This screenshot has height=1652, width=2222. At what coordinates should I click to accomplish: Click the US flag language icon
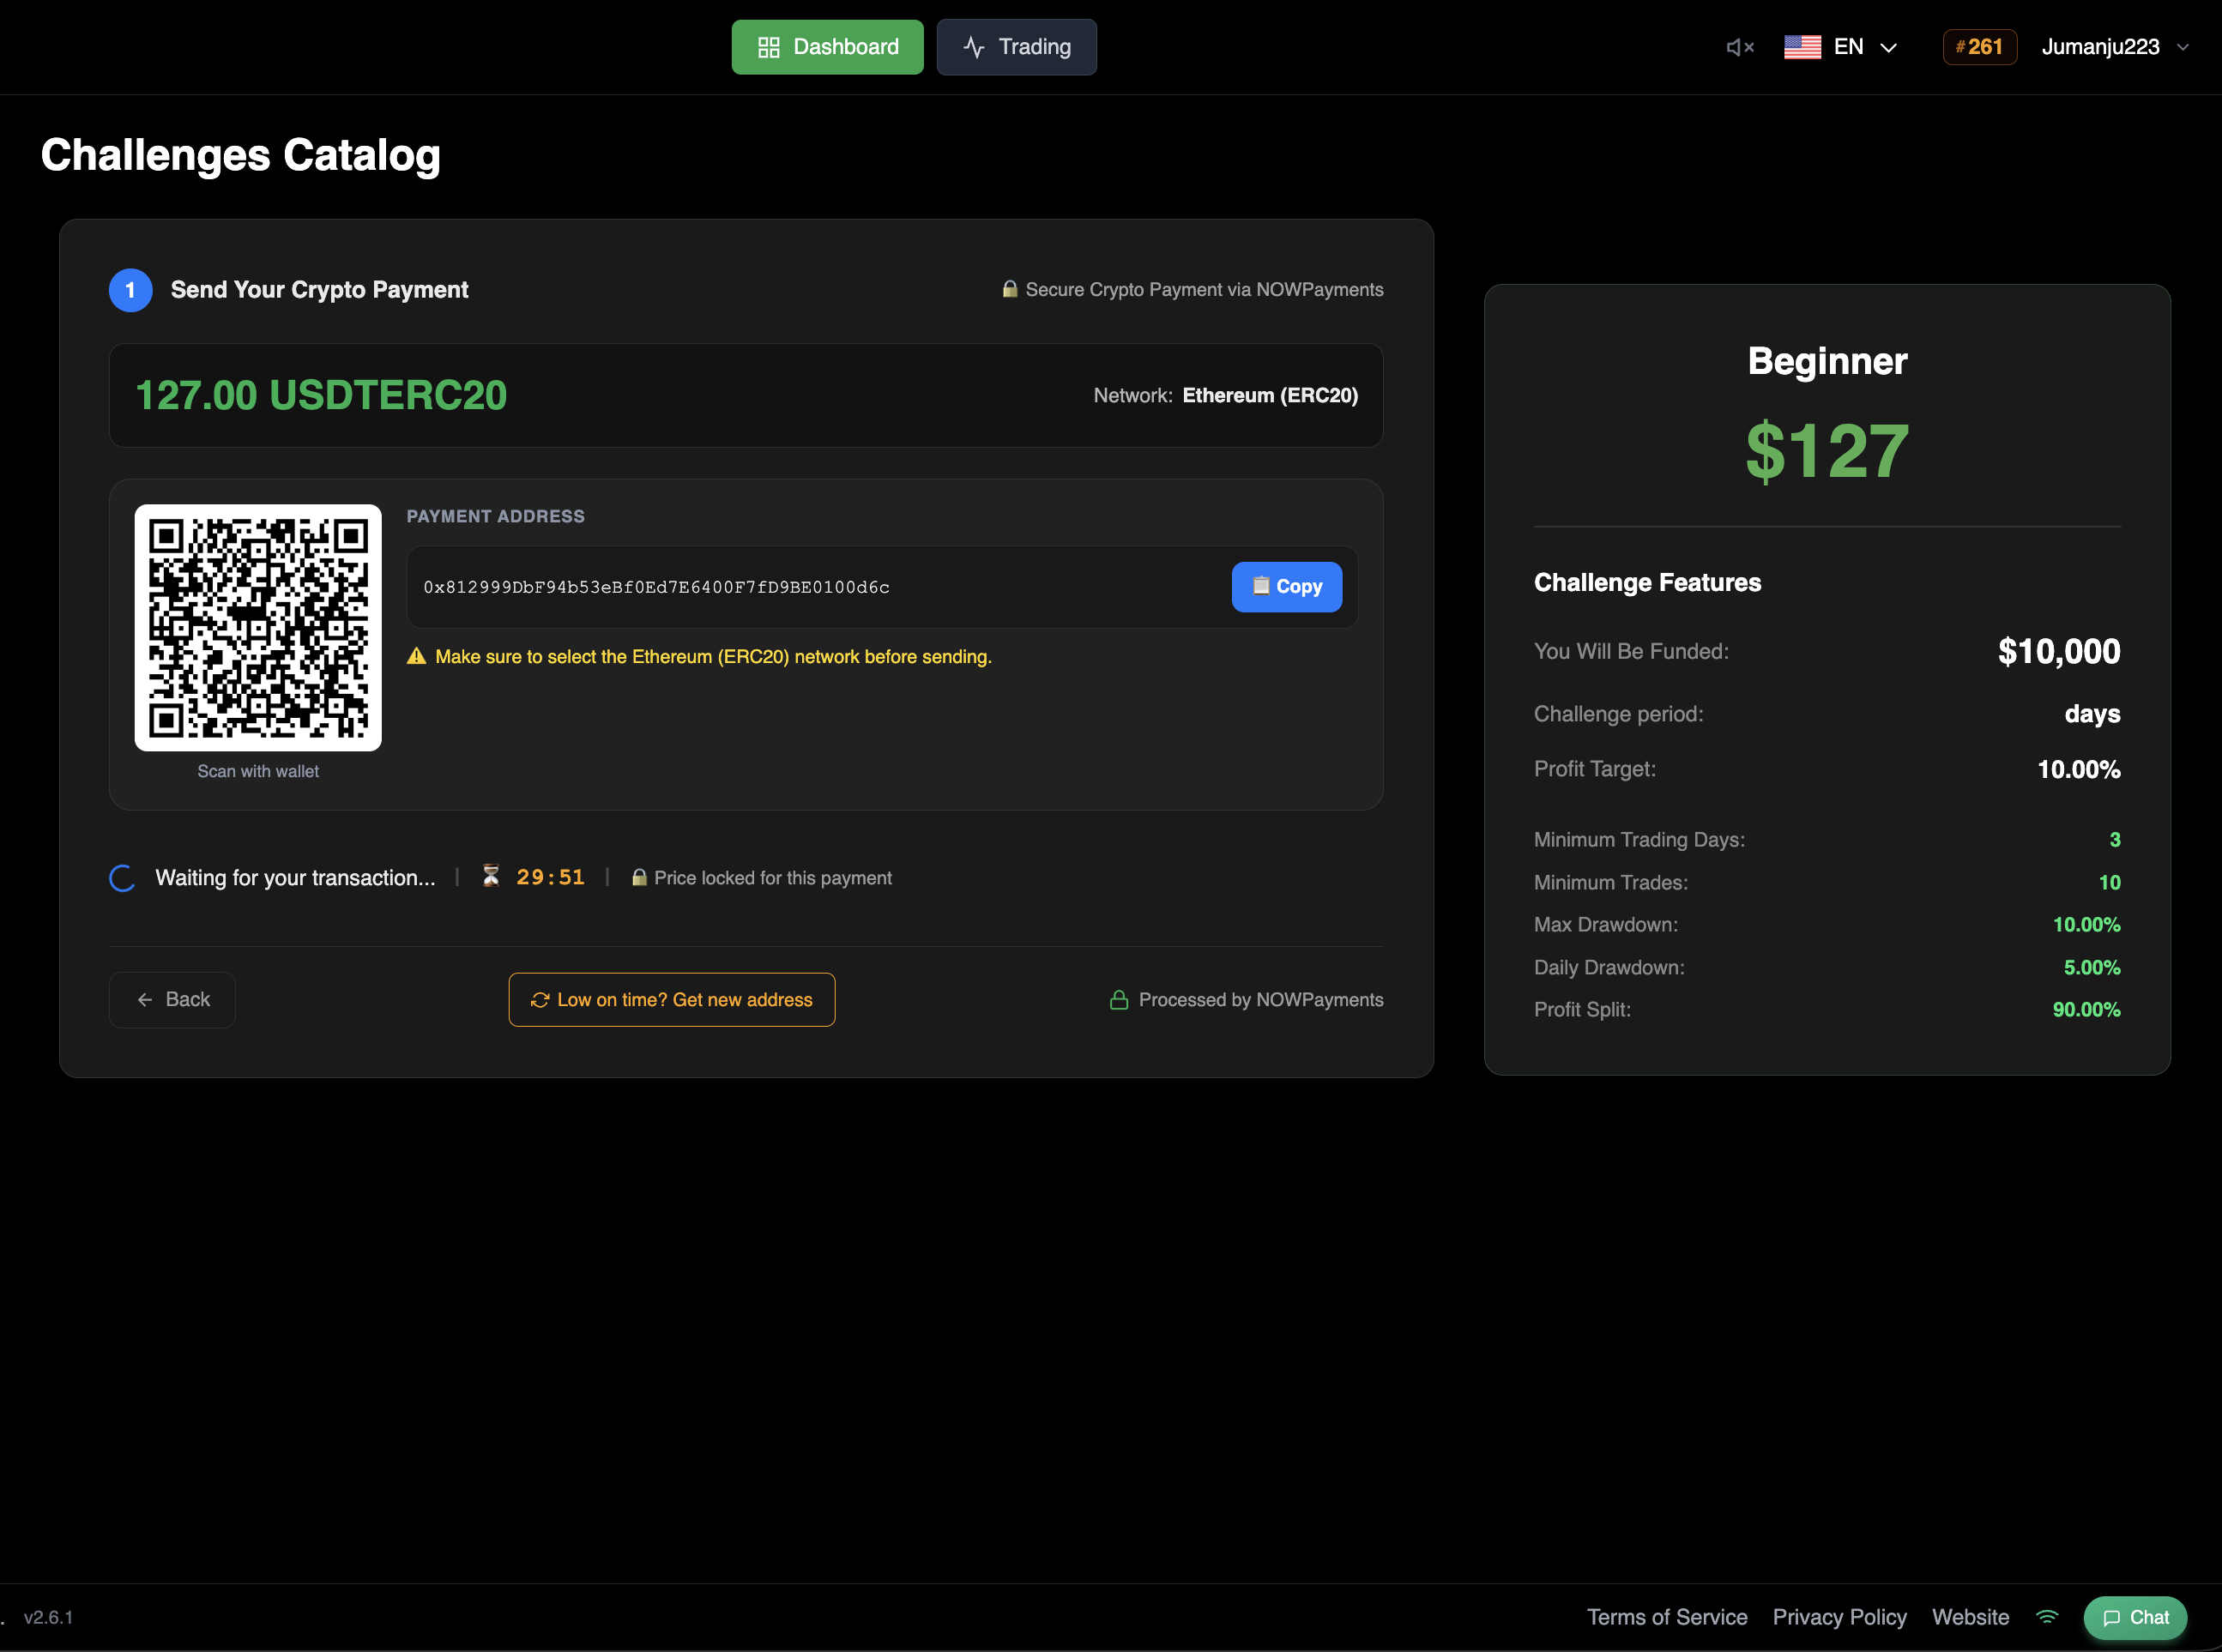tap(1802, 46)
